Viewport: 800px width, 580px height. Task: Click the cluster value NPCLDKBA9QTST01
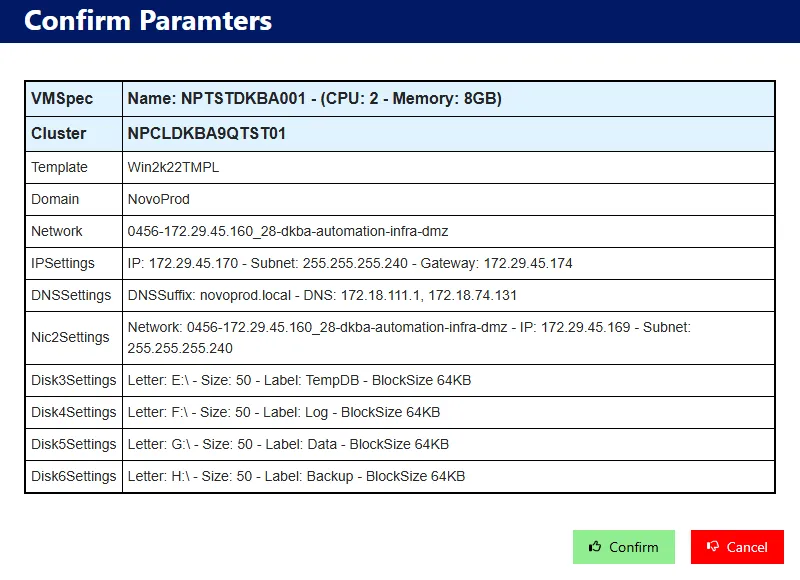pos(206,133)
